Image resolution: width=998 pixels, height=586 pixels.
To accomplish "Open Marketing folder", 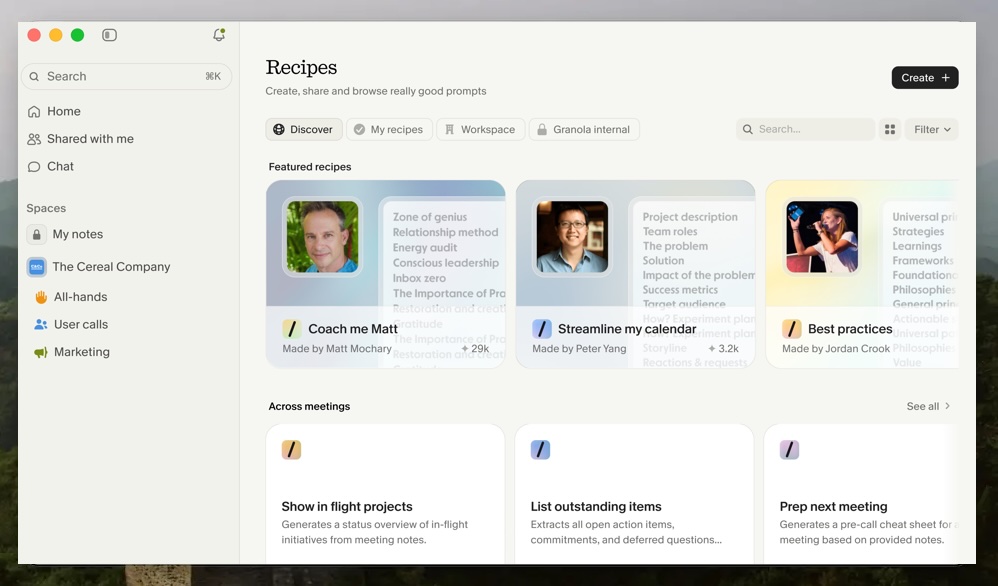I will pos(81,352).
